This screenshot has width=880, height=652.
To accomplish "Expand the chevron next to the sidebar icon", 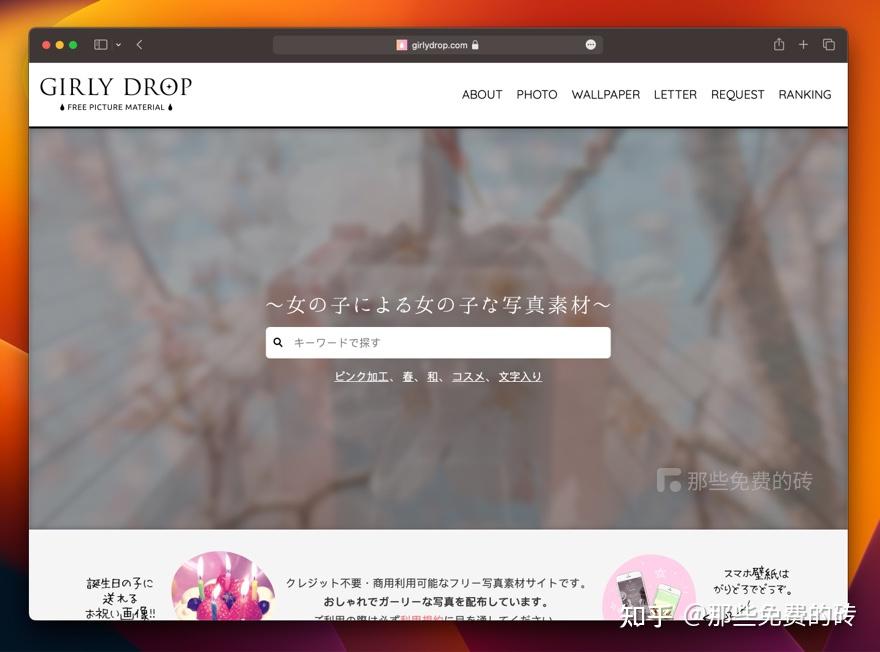I will [x=116, y=44].
